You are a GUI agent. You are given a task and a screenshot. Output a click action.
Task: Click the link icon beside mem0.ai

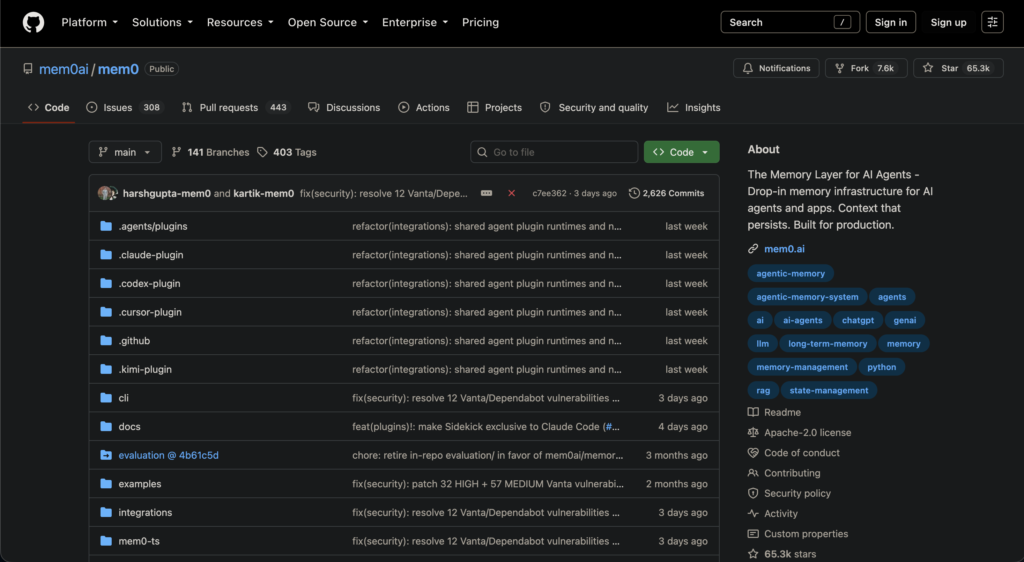(753, 249)
